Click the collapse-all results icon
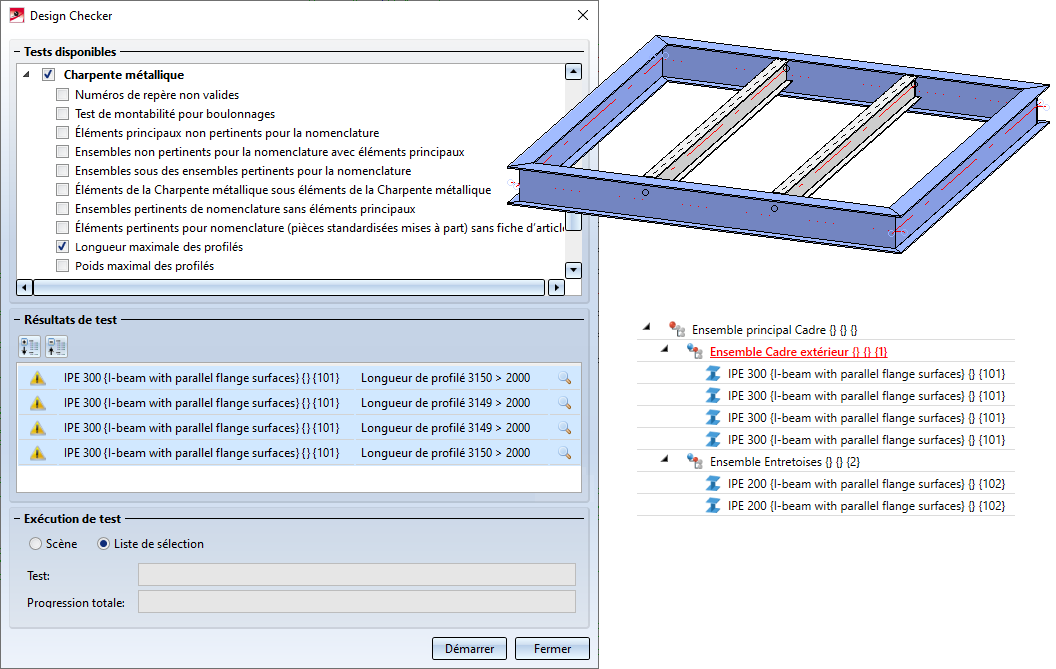Image resolution: width=1056 pixels, height=669 pixels. tap(57, 347)
